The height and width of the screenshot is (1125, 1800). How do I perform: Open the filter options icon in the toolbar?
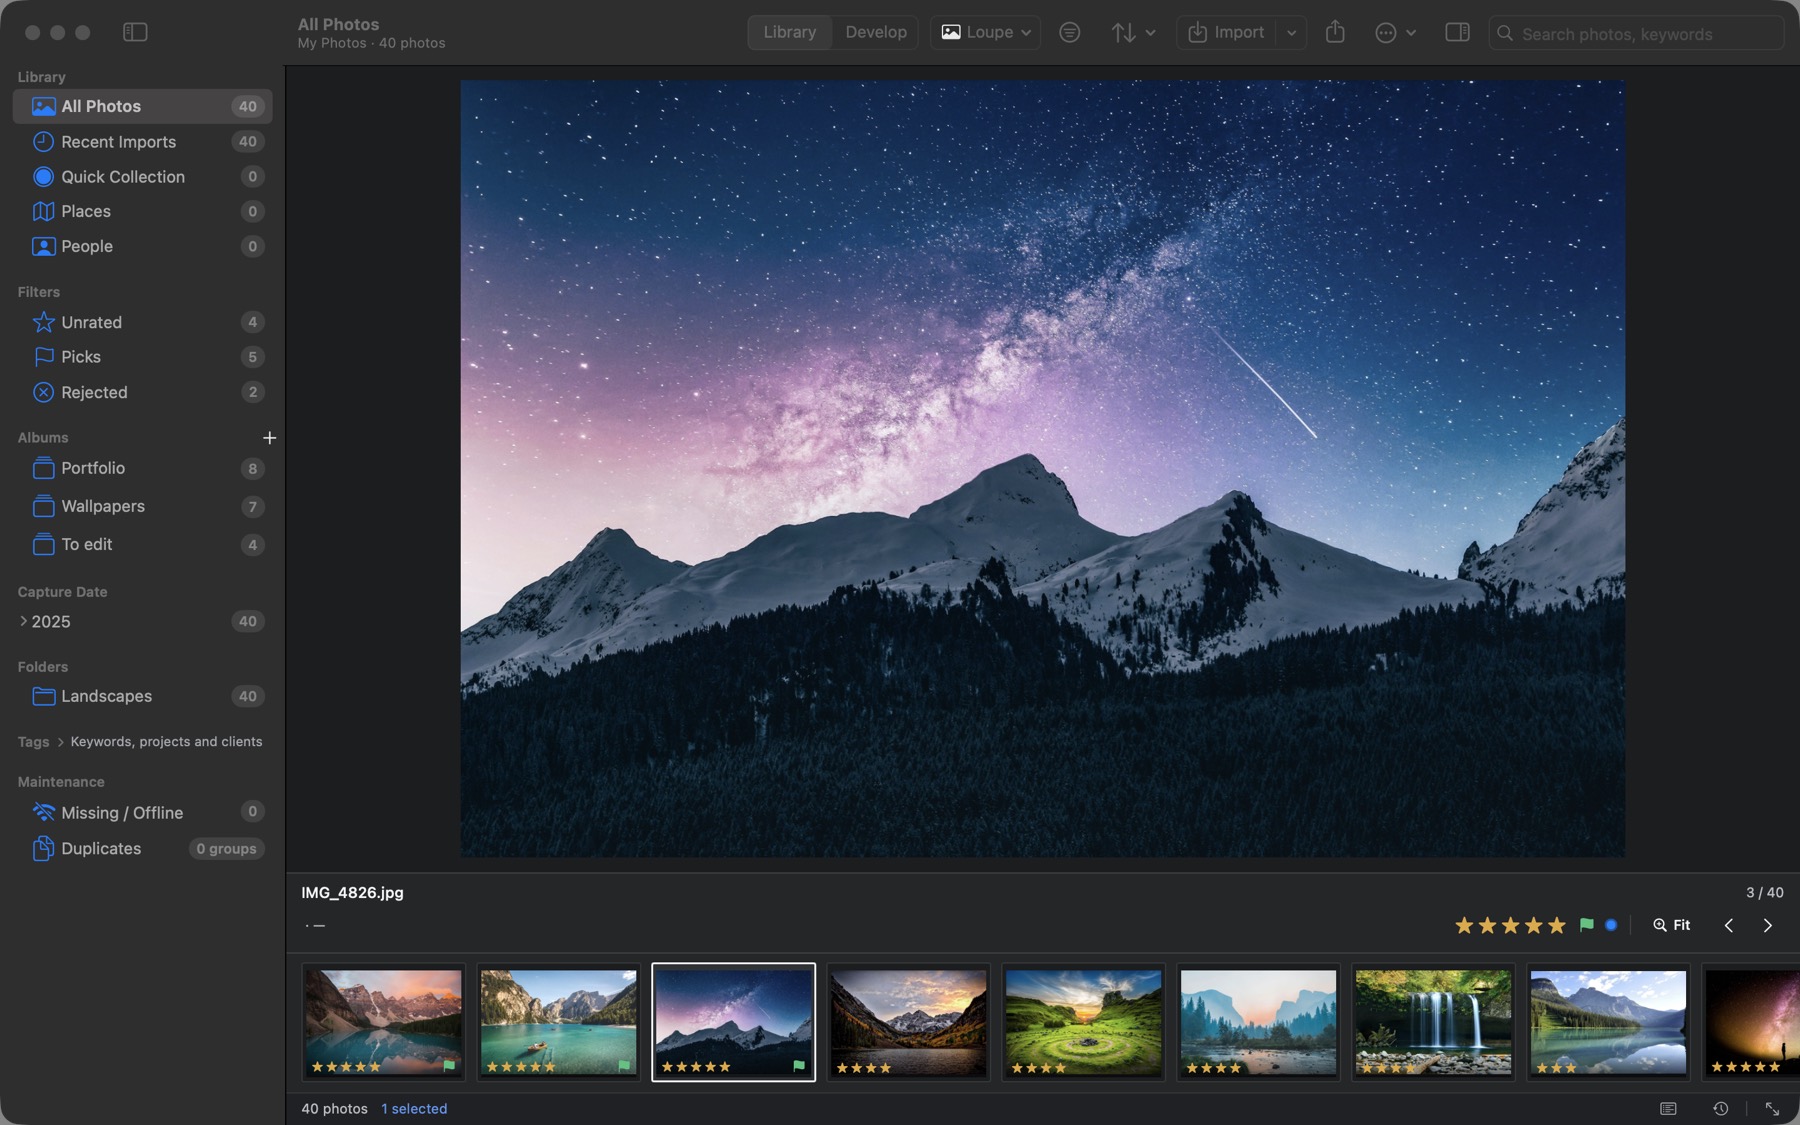tap(1069, 32)
